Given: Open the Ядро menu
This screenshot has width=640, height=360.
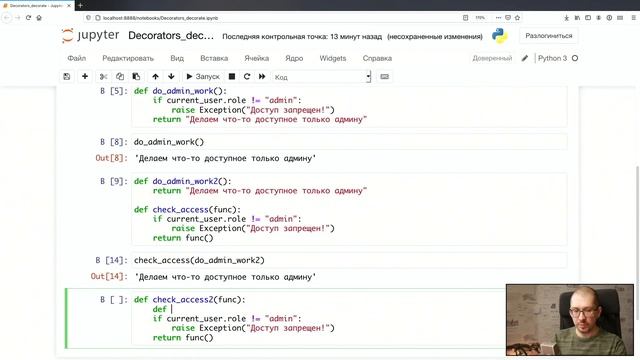Looking at the screenshot, I should [294, 58].
